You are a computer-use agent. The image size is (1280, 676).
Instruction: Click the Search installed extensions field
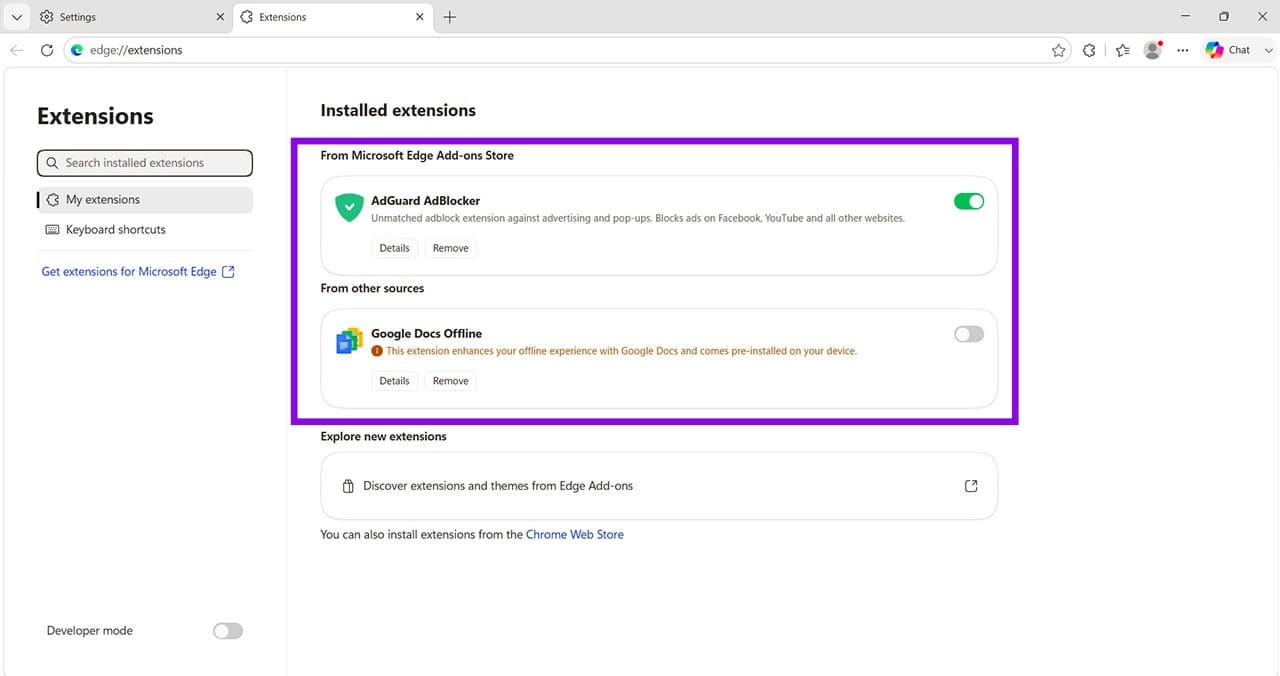[145, 163]
